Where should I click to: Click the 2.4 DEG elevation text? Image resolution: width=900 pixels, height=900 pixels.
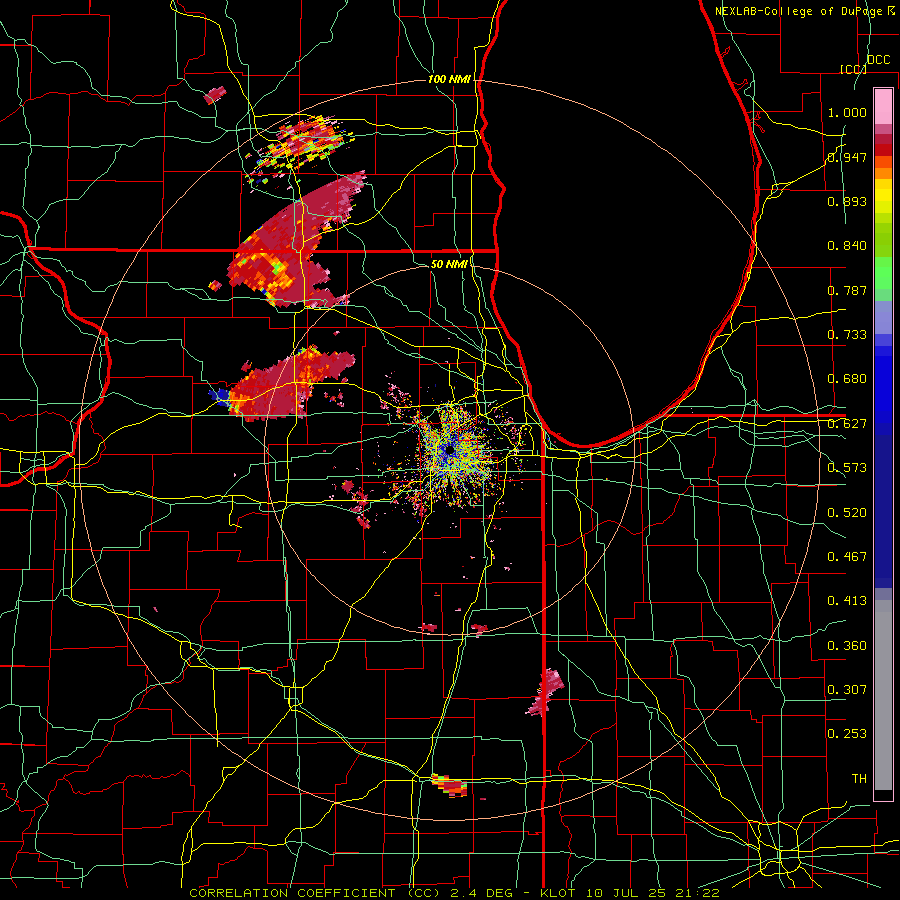click(x=481, y=893)
